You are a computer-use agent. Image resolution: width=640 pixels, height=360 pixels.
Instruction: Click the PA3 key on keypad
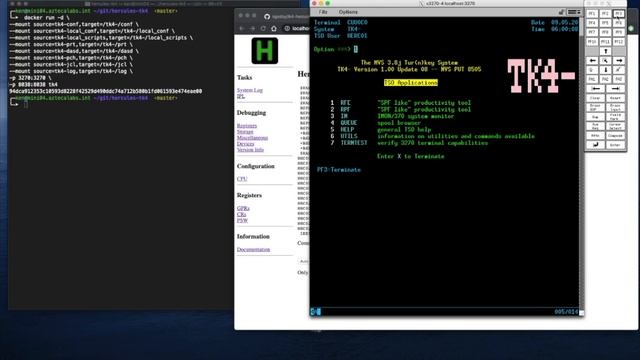pyautogui.click(x=619, y=79)
